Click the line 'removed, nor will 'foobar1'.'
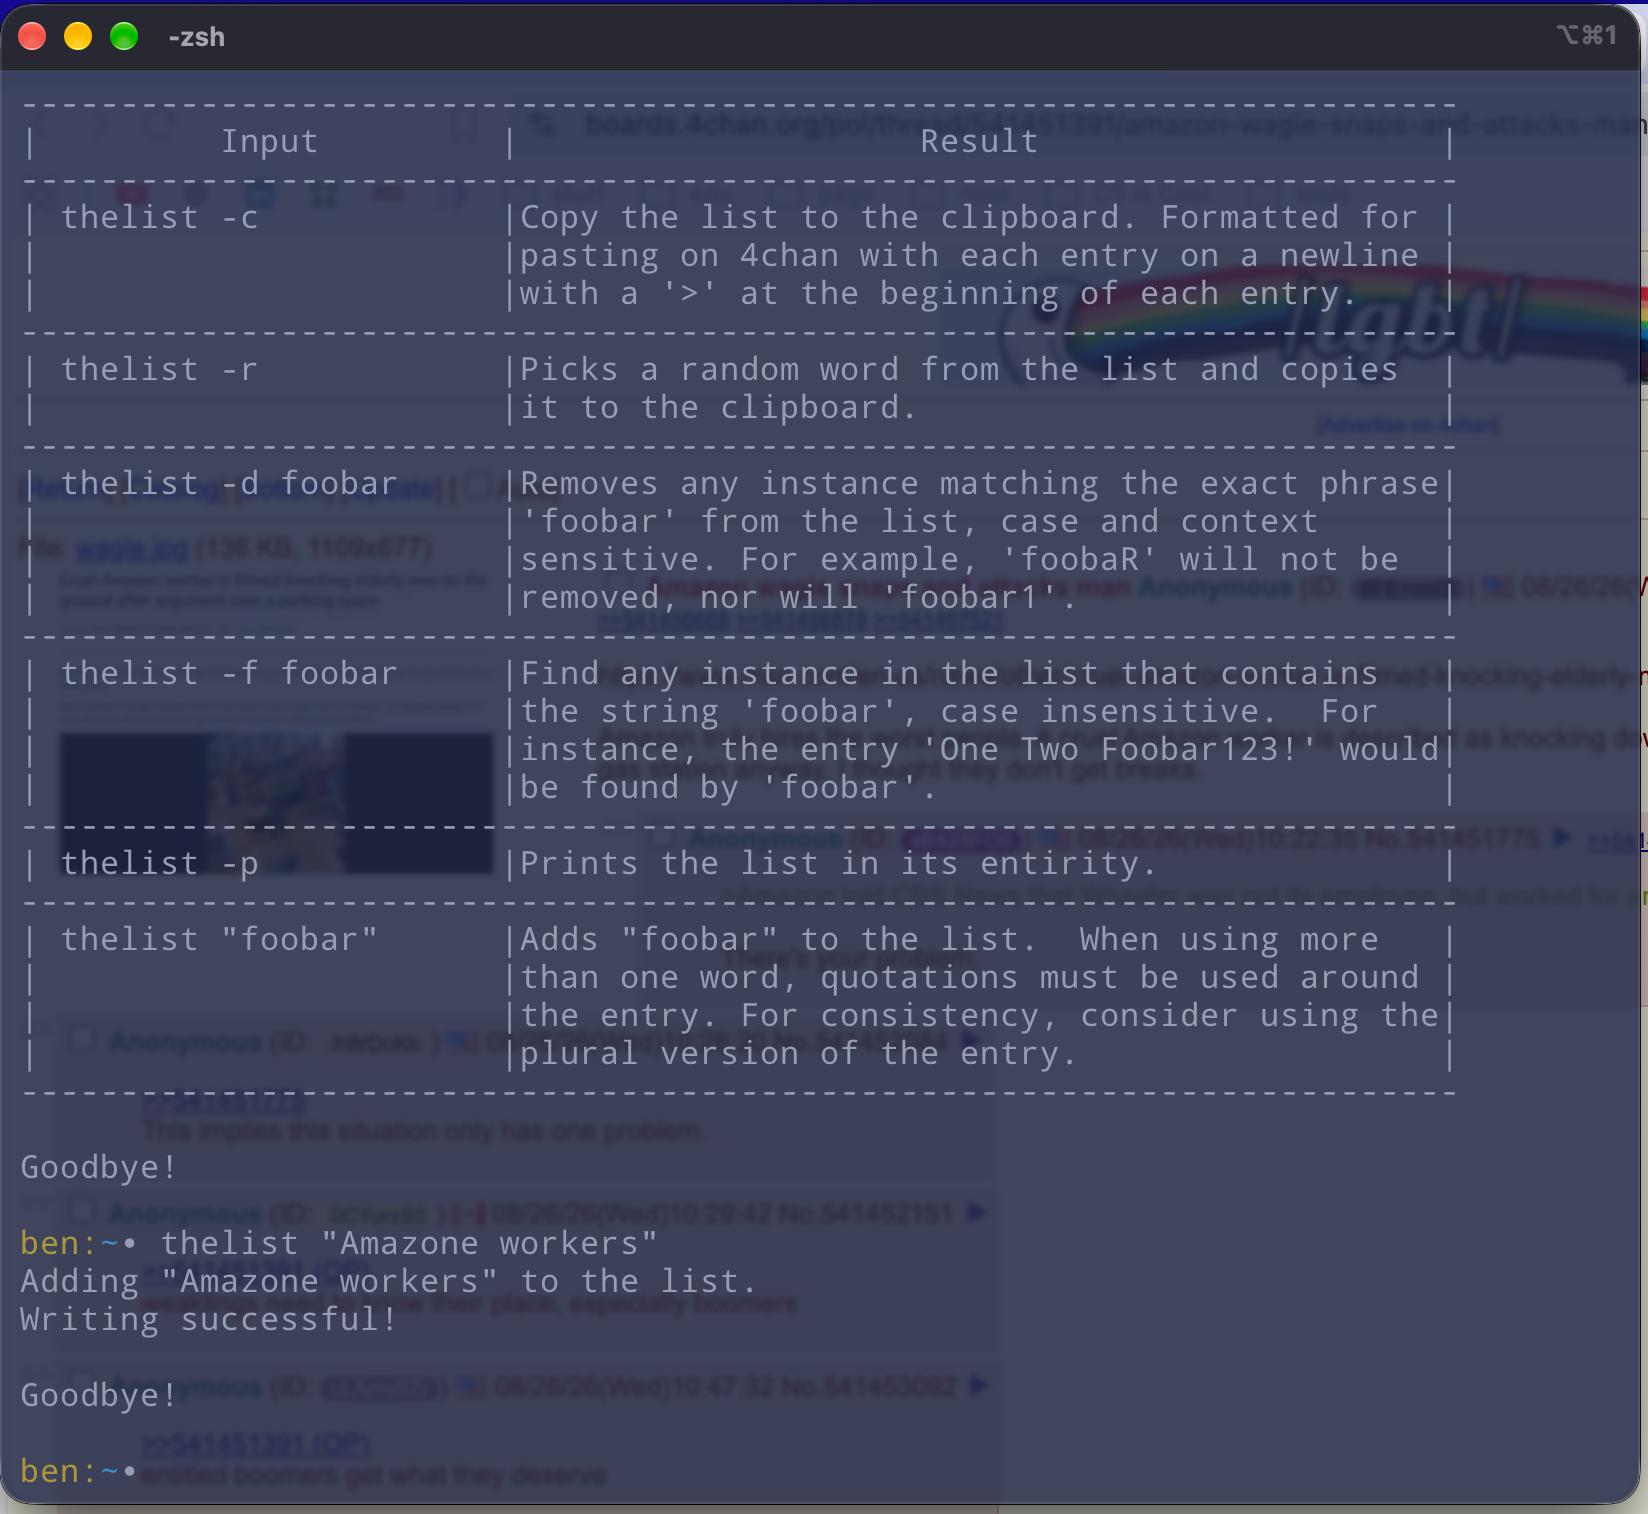This screenshot has height=1514, width=1648. tap(799, 598)
